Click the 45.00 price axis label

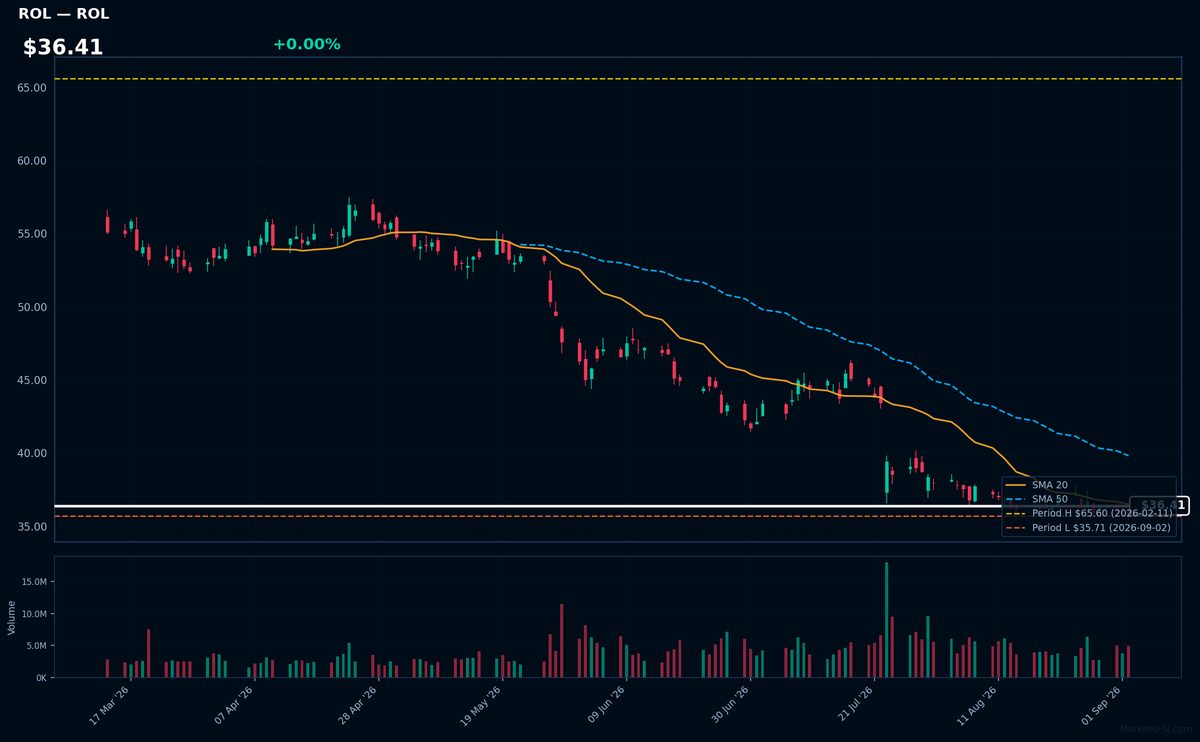click(x=32, y=380)
